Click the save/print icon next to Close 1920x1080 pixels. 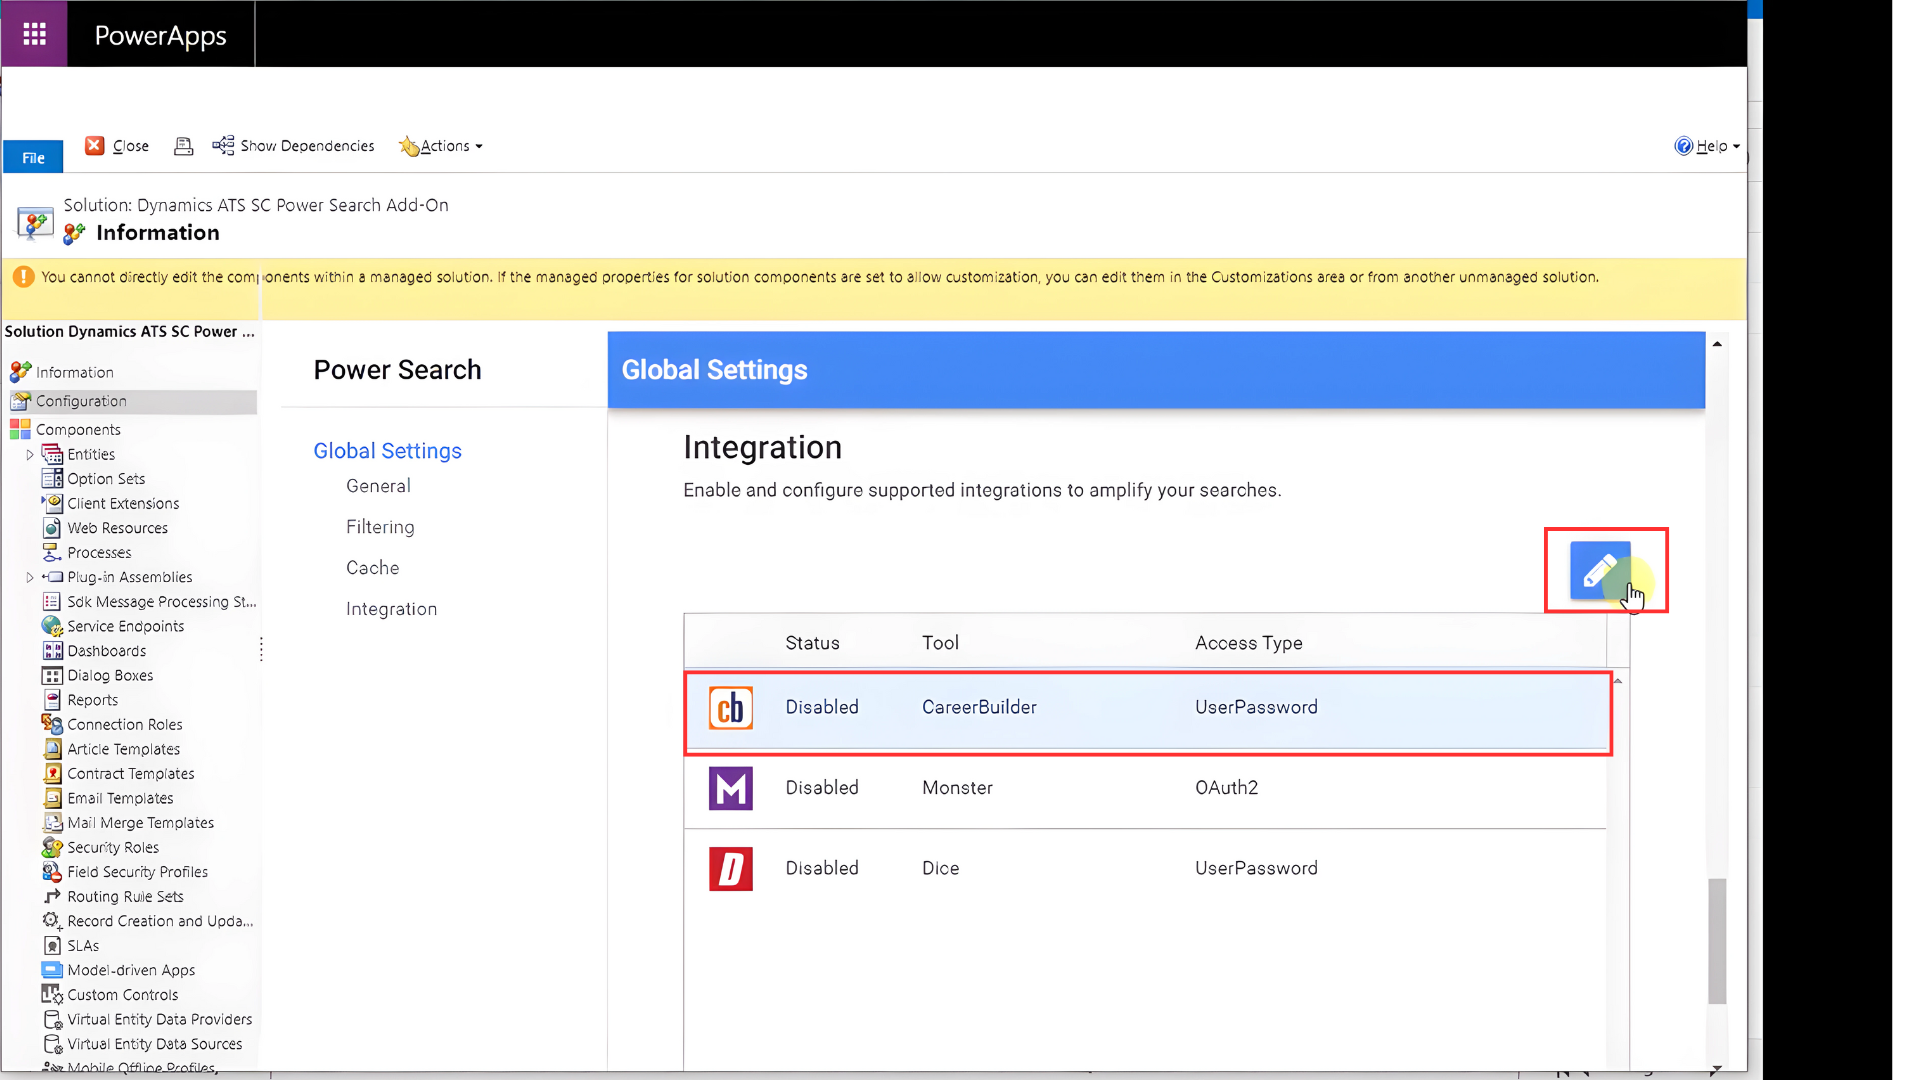(x=183, y=146)
